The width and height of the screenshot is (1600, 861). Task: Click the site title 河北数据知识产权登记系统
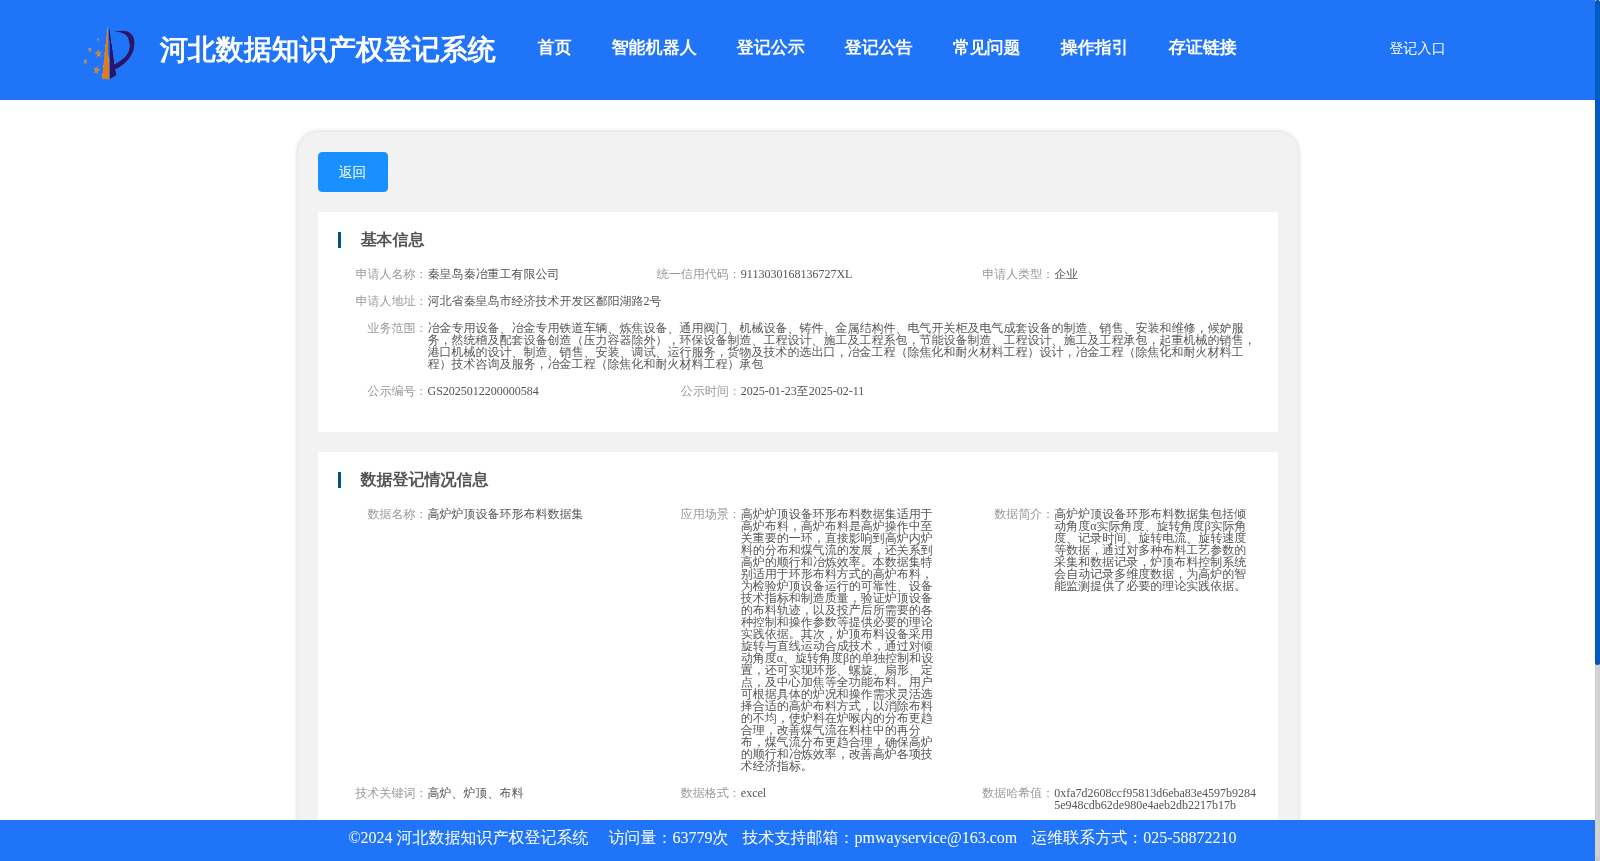click(x=327, y=50)
